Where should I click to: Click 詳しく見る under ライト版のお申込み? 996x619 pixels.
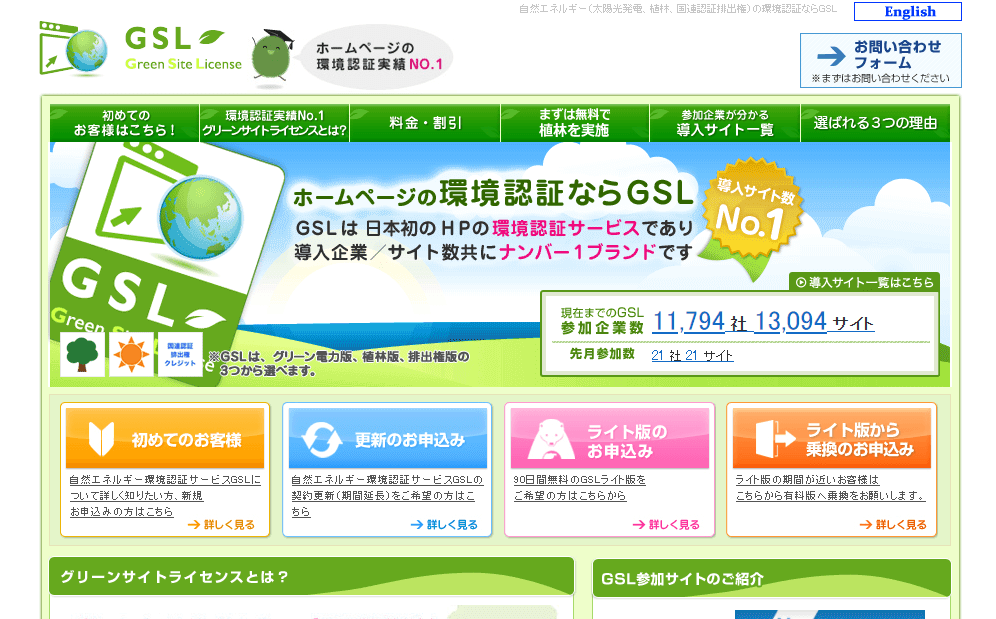666,524
